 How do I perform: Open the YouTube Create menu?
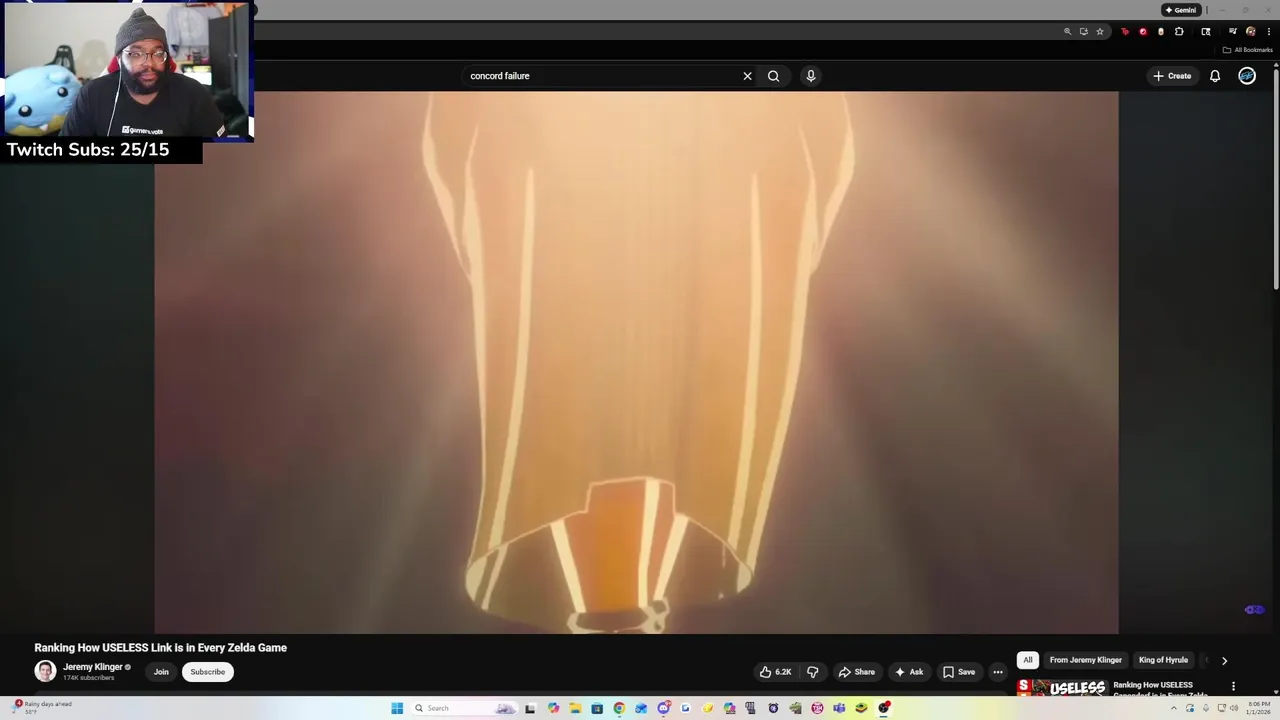1172,76
